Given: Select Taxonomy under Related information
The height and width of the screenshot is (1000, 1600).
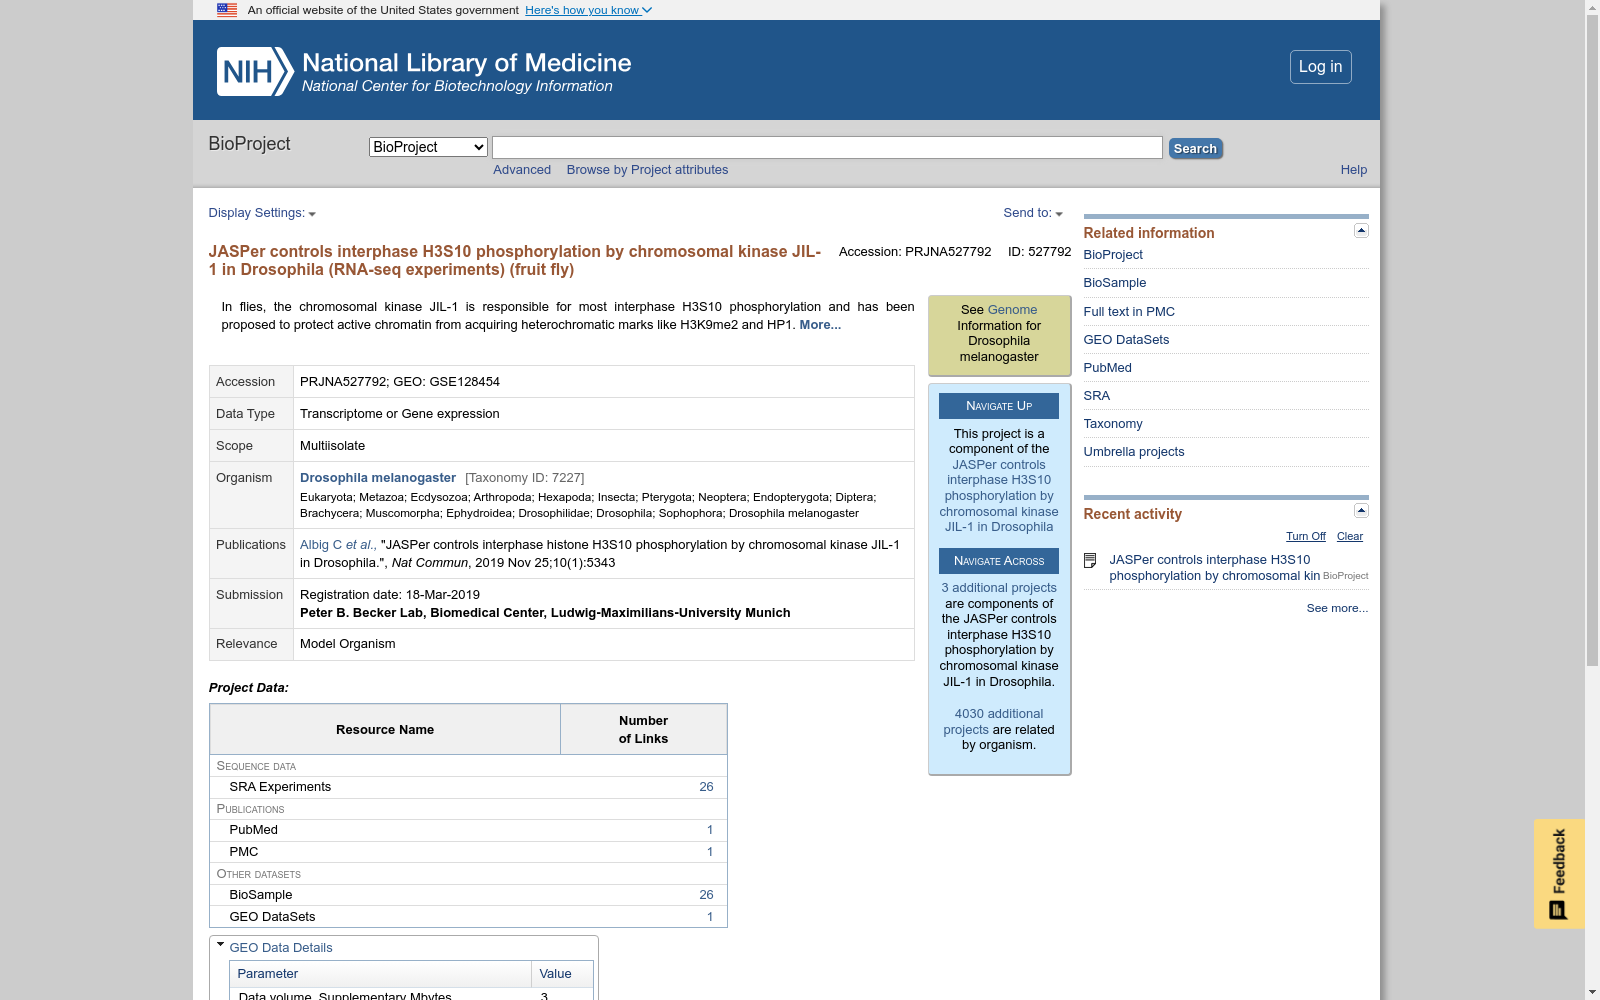Looking at the screenshot, I should (1113, 424).
